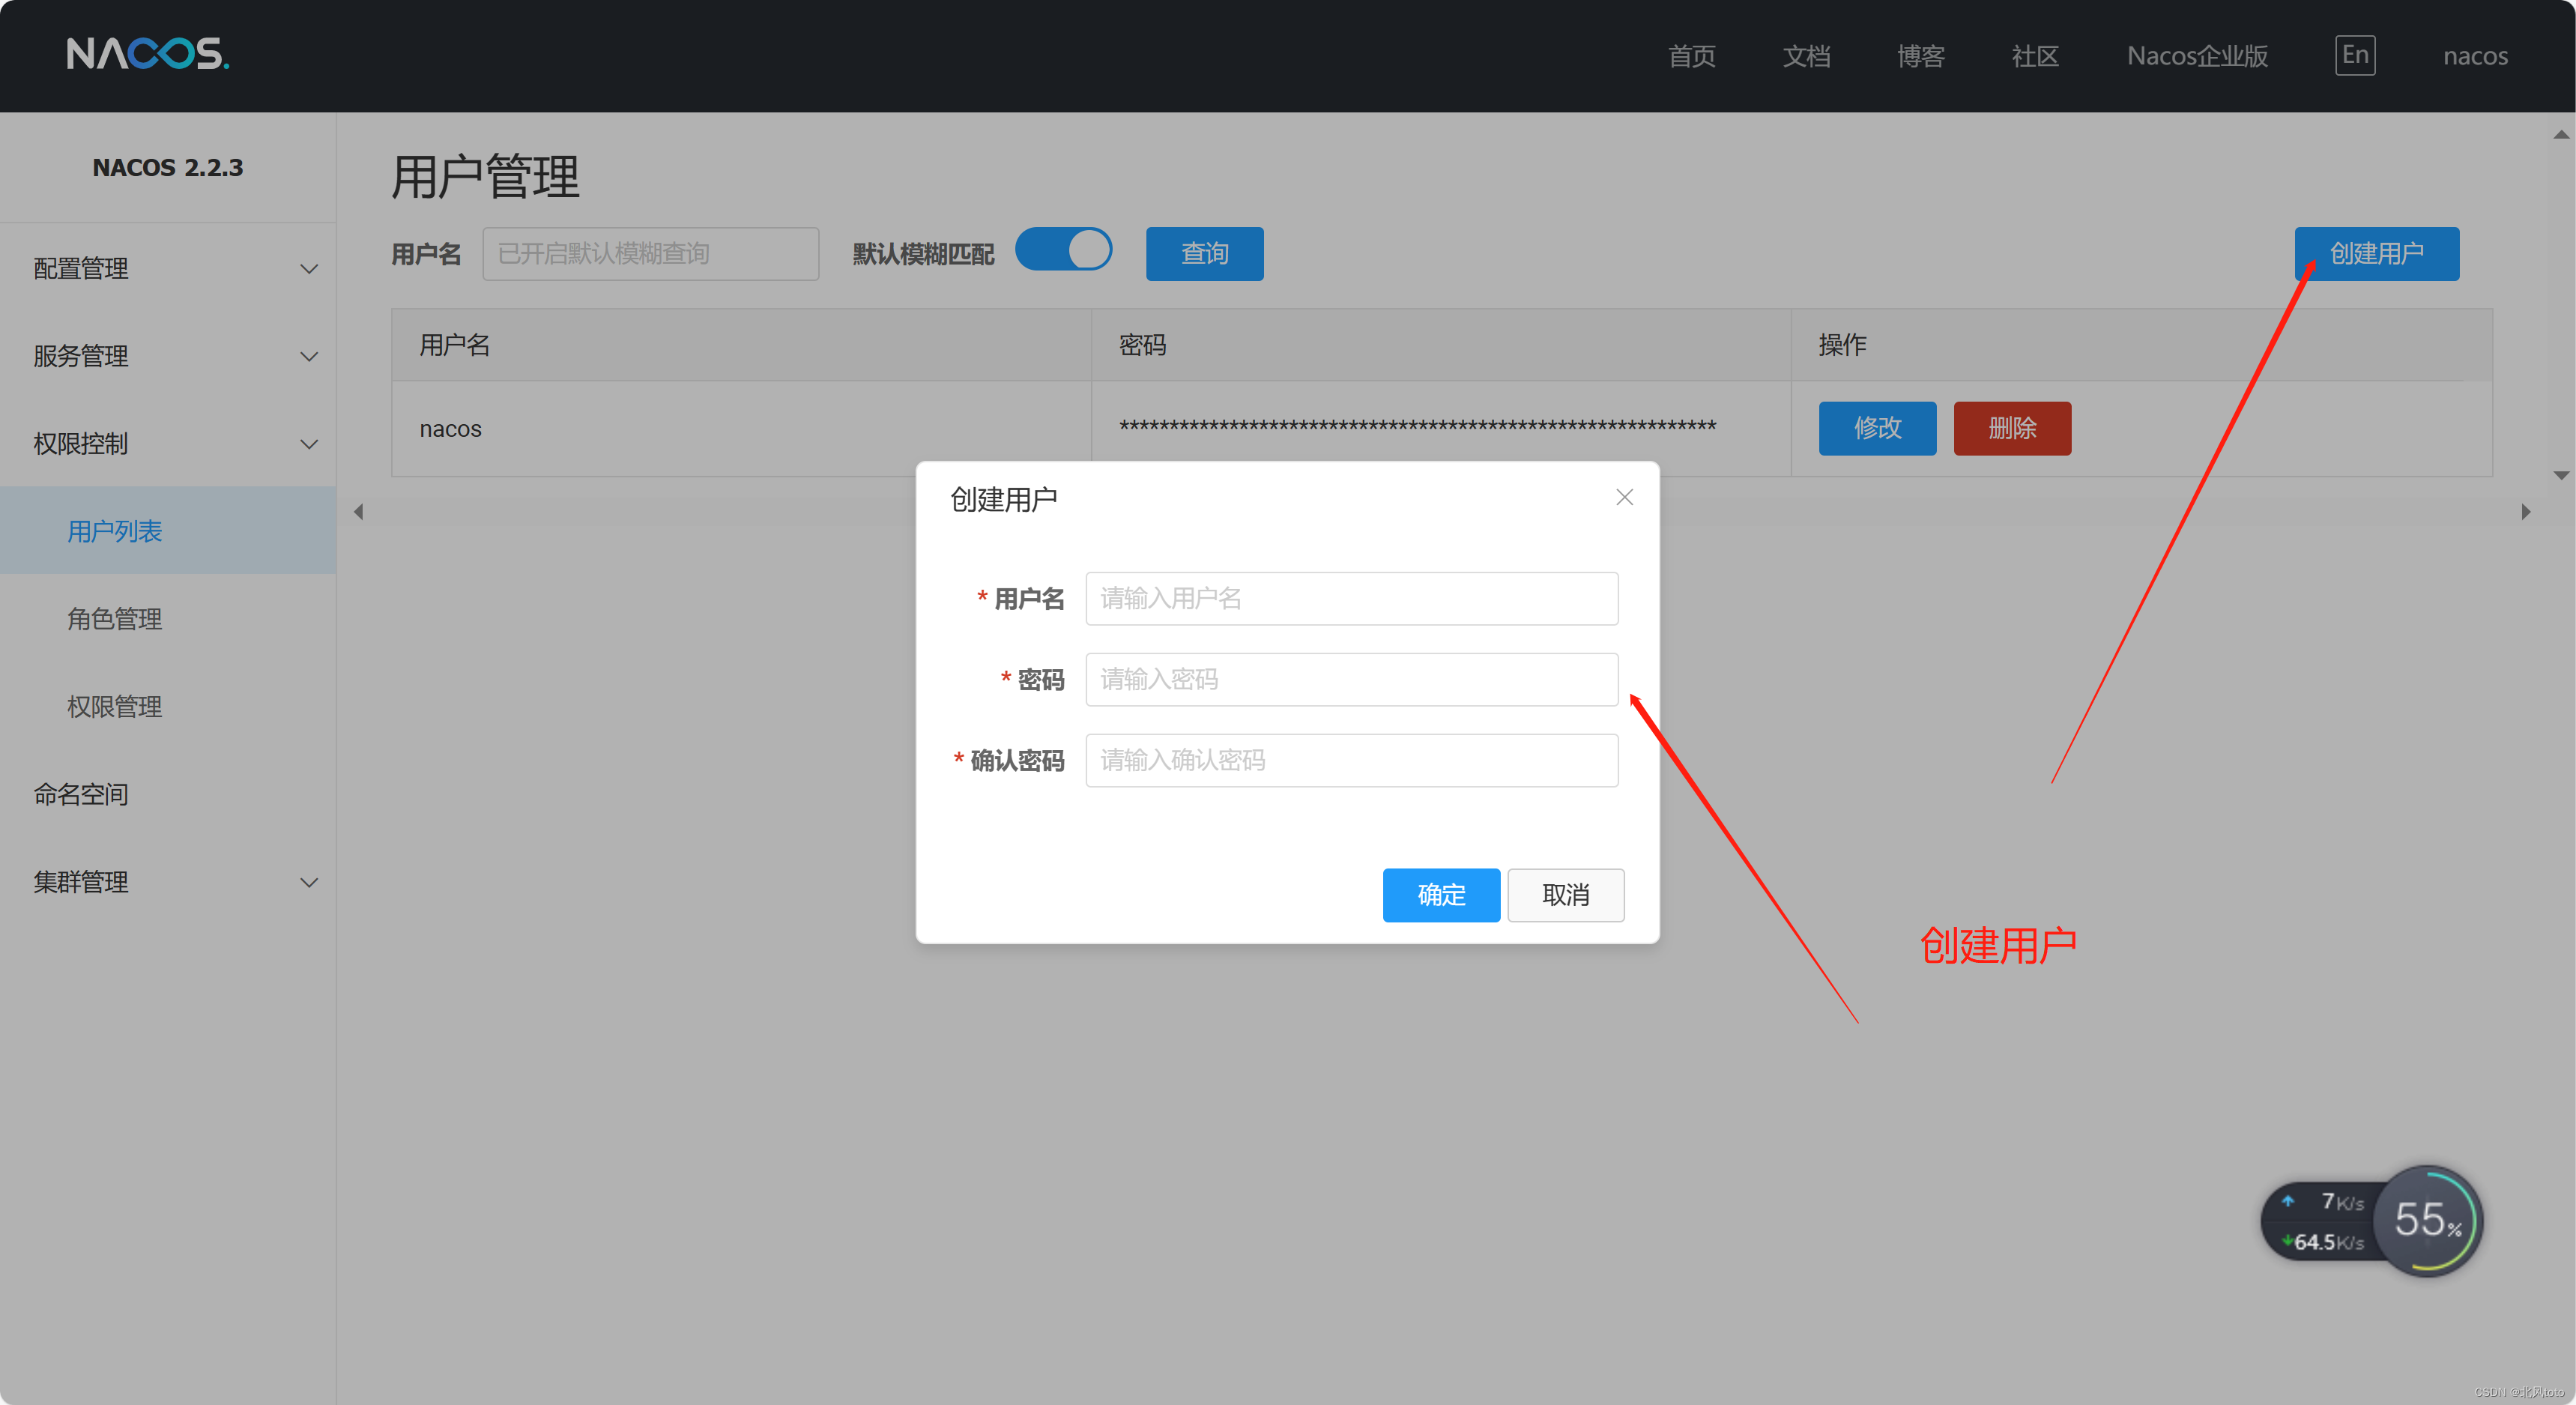Expand the 服务管理 menu chevron
Screen dimensions: 2576x1405
309,357
